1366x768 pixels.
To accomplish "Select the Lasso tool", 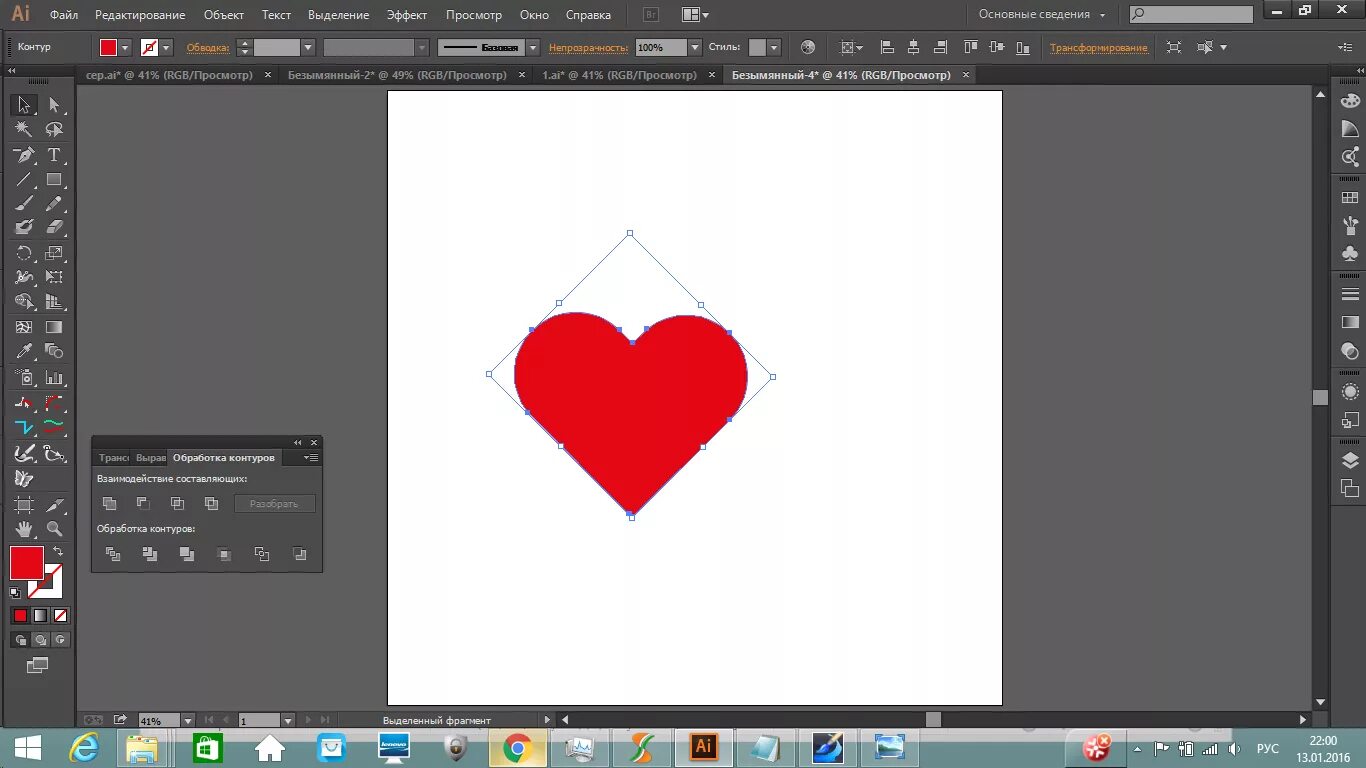I will pos(54,129).
